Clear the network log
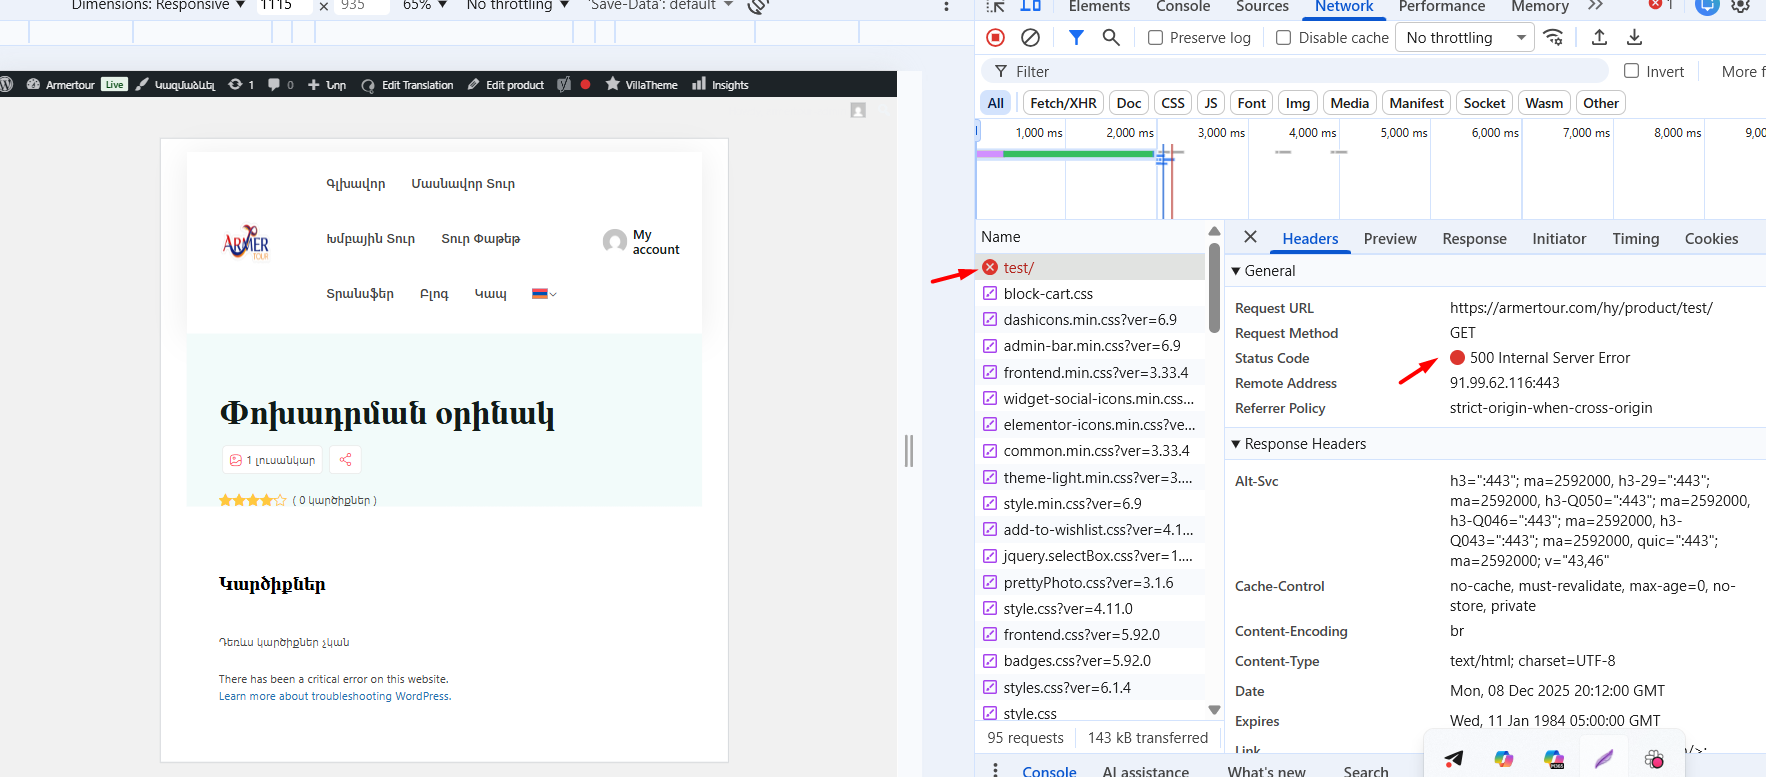 [1030, 38]
